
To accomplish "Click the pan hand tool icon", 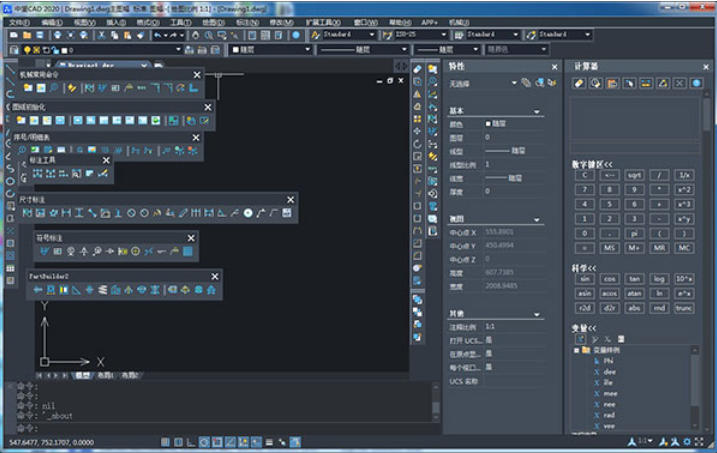I will pyautogui.click(x=195, y=35).
